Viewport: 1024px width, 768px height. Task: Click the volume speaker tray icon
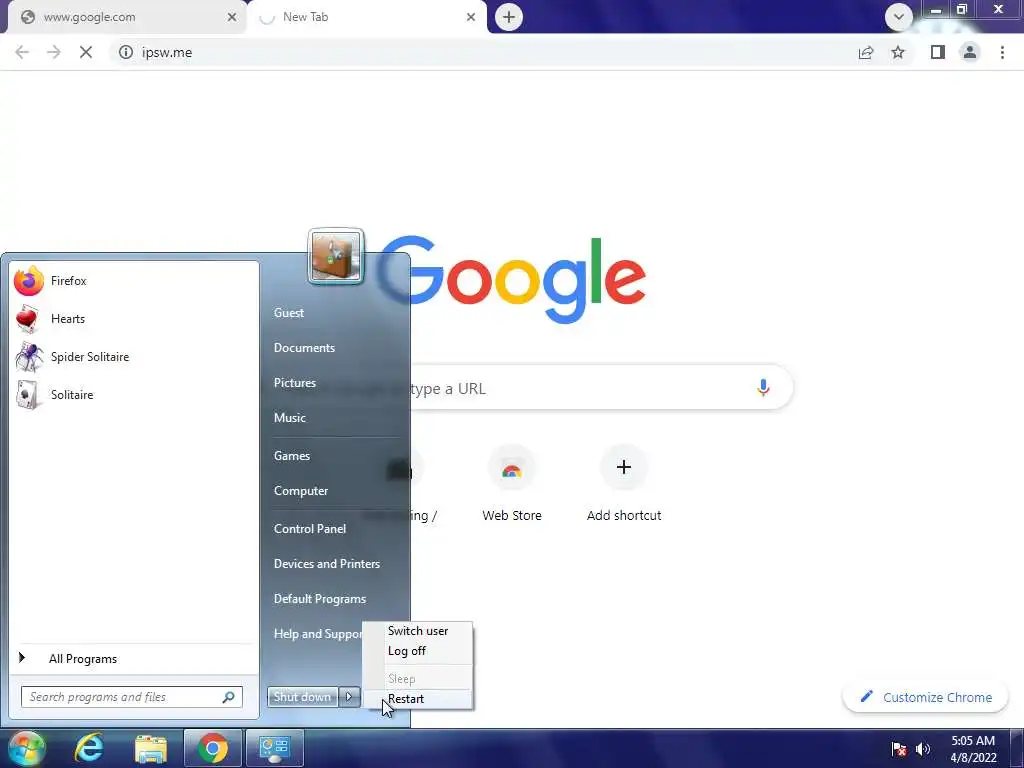923,749
